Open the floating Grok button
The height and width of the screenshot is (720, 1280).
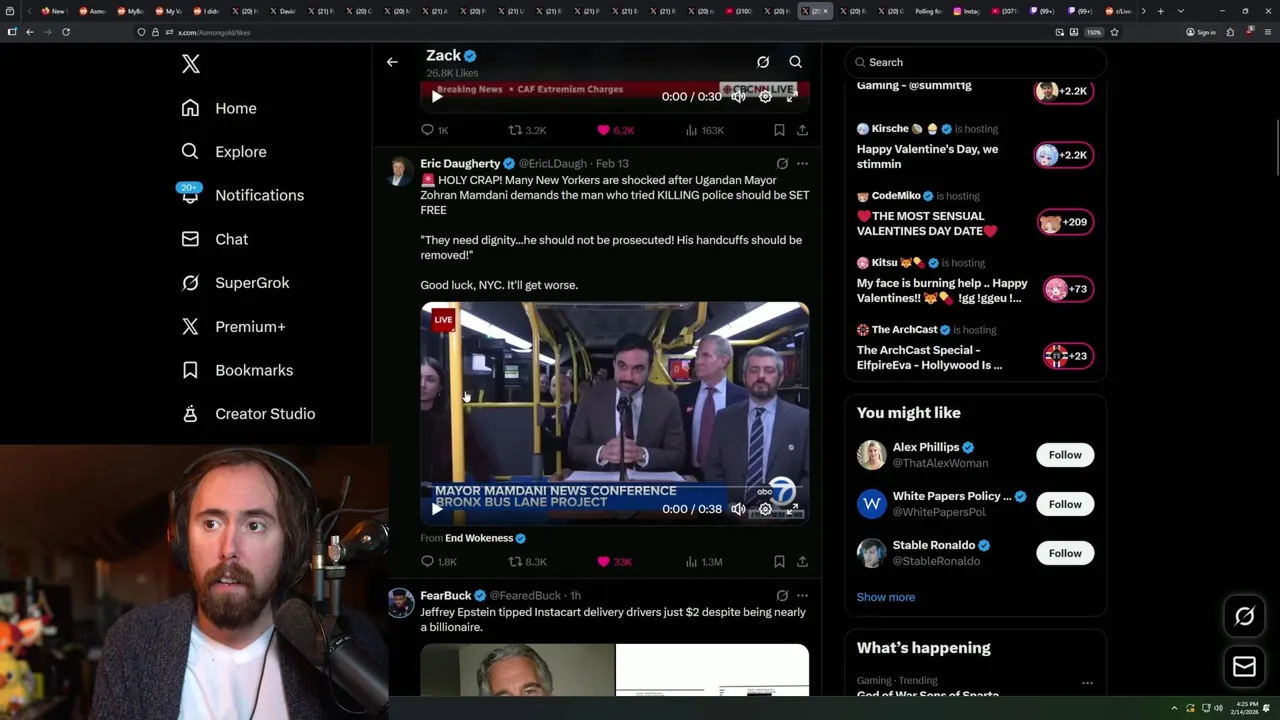[x=1245, y=617]
